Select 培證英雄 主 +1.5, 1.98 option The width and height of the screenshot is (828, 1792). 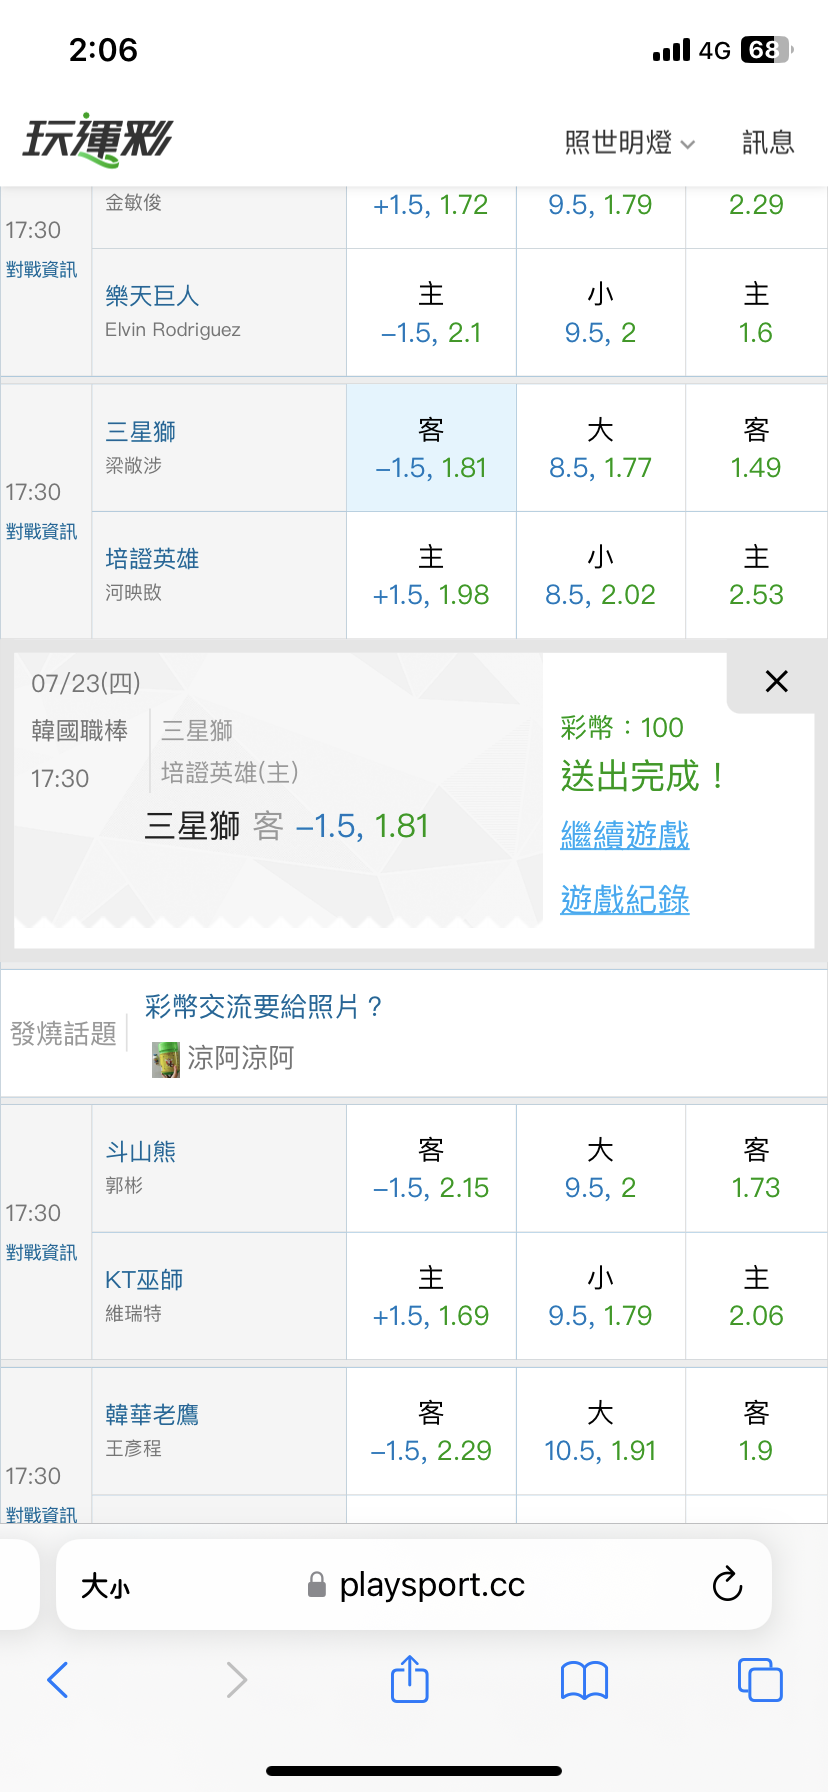click(x=431, y=575)
